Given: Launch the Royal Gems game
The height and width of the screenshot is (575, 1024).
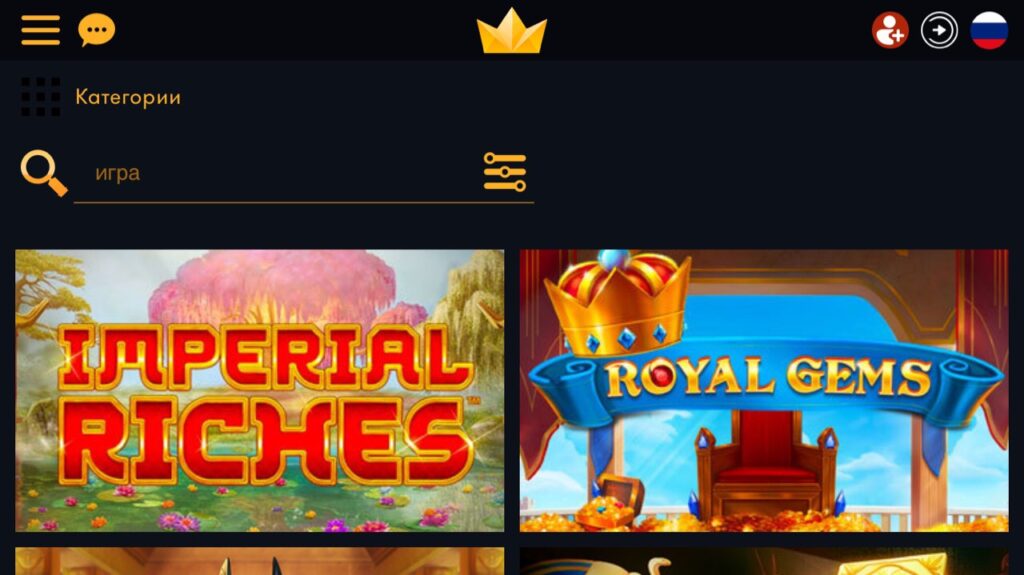Looking at the screenshot, I should (764, 390).
